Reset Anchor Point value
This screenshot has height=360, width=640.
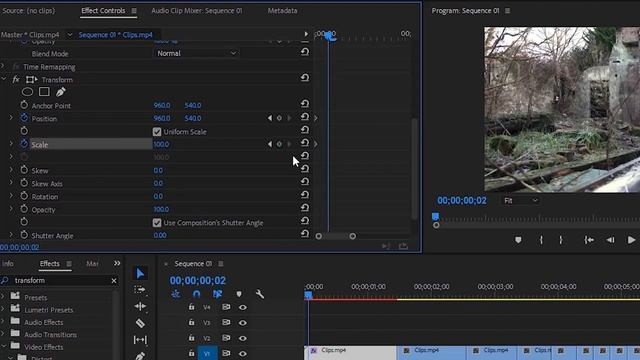304,104
